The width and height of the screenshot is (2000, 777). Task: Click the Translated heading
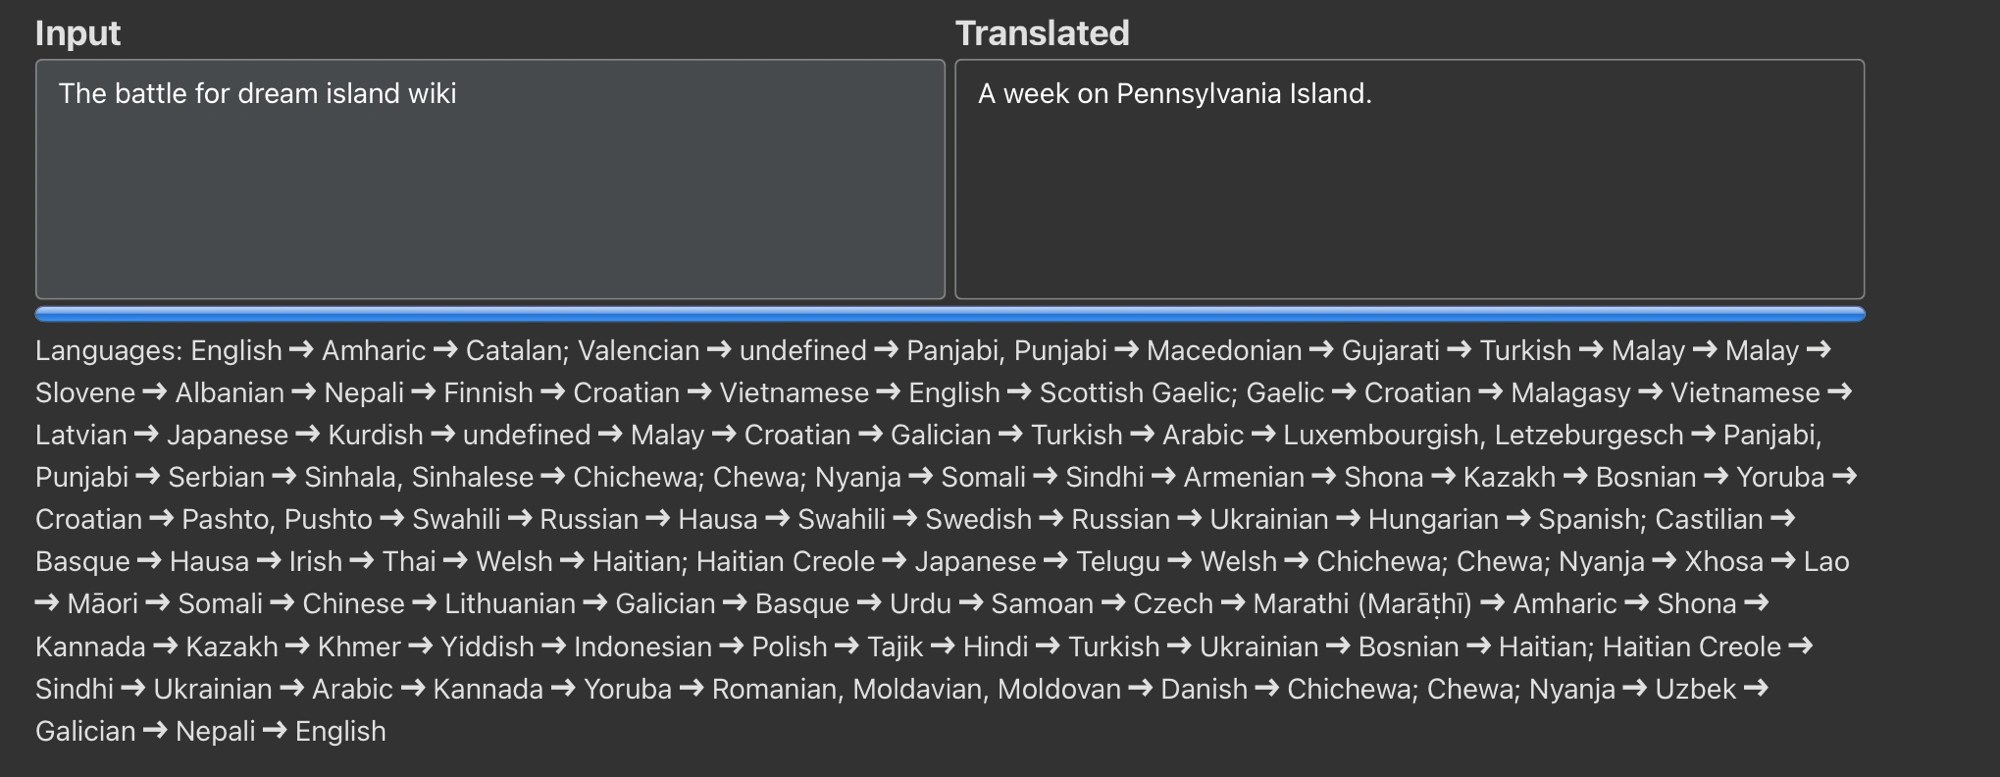pos(1043,33)
